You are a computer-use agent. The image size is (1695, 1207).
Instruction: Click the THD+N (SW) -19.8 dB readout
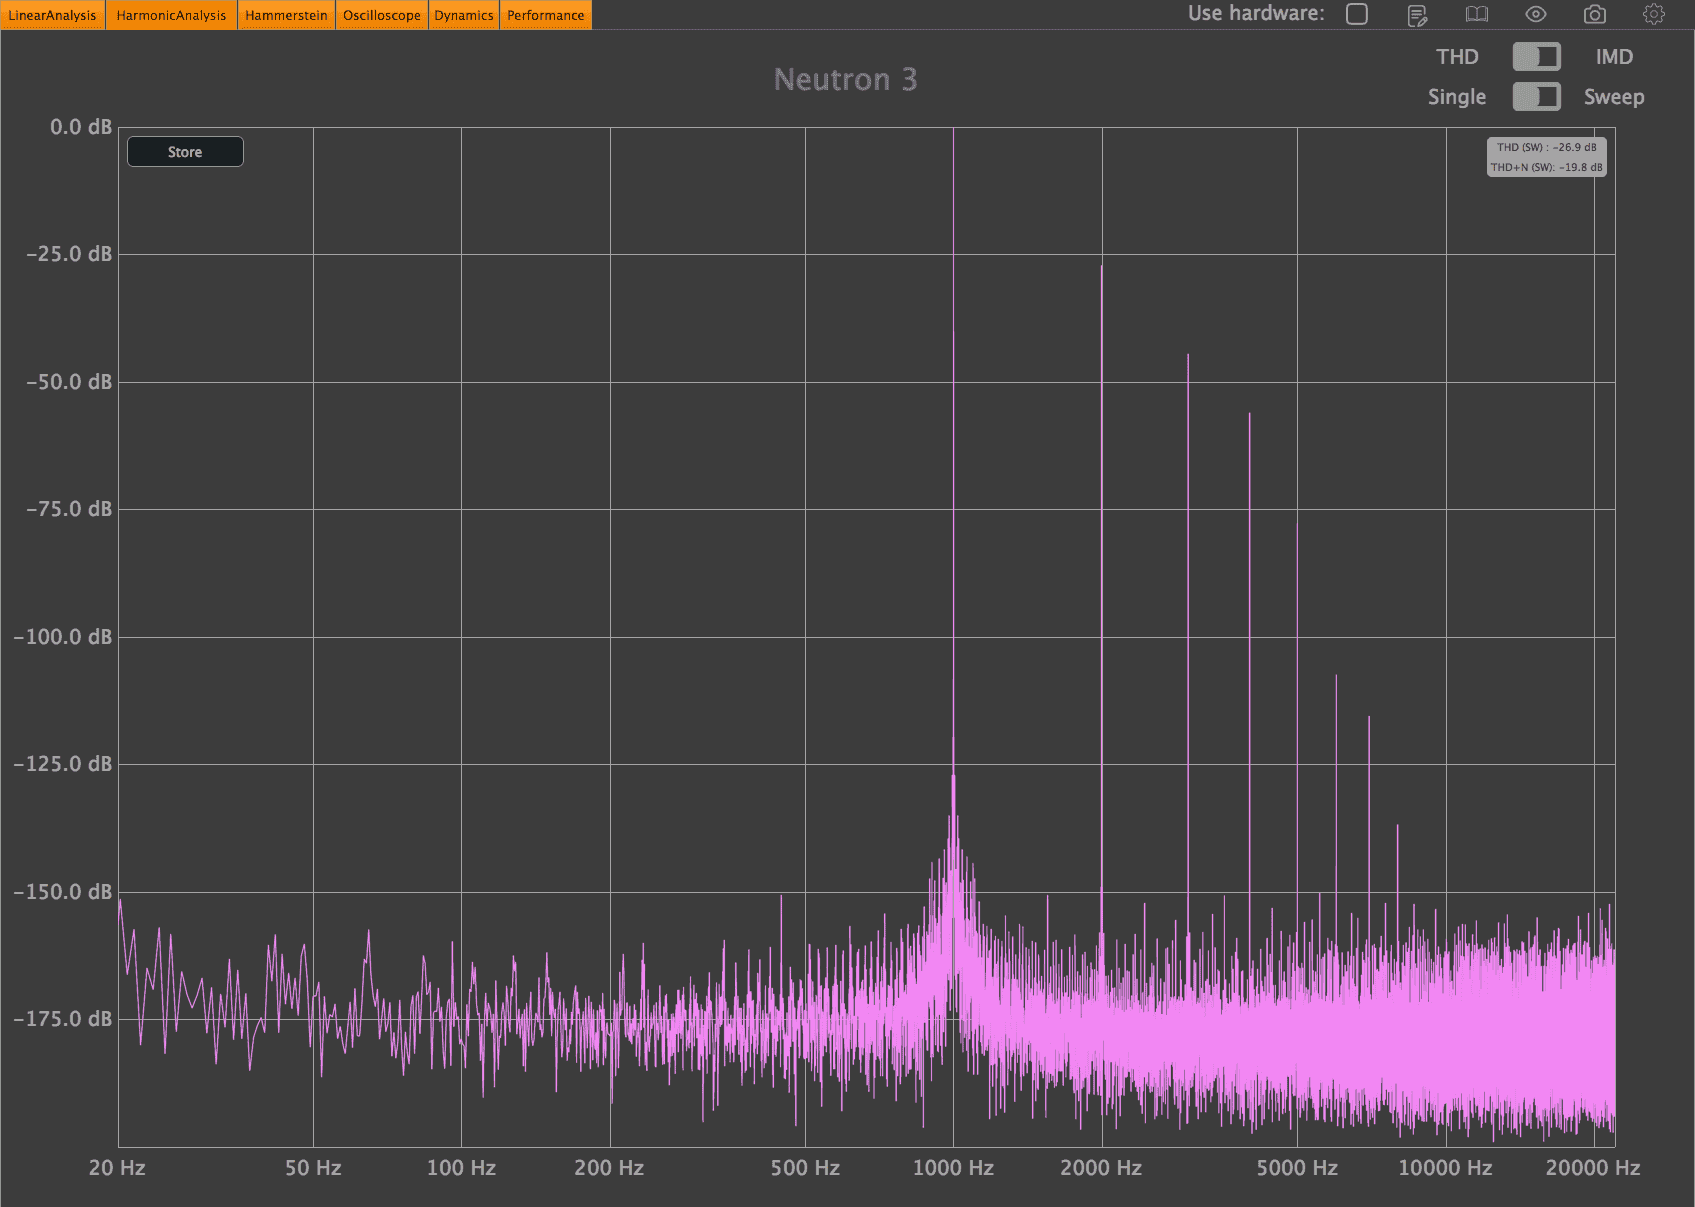1547,167
